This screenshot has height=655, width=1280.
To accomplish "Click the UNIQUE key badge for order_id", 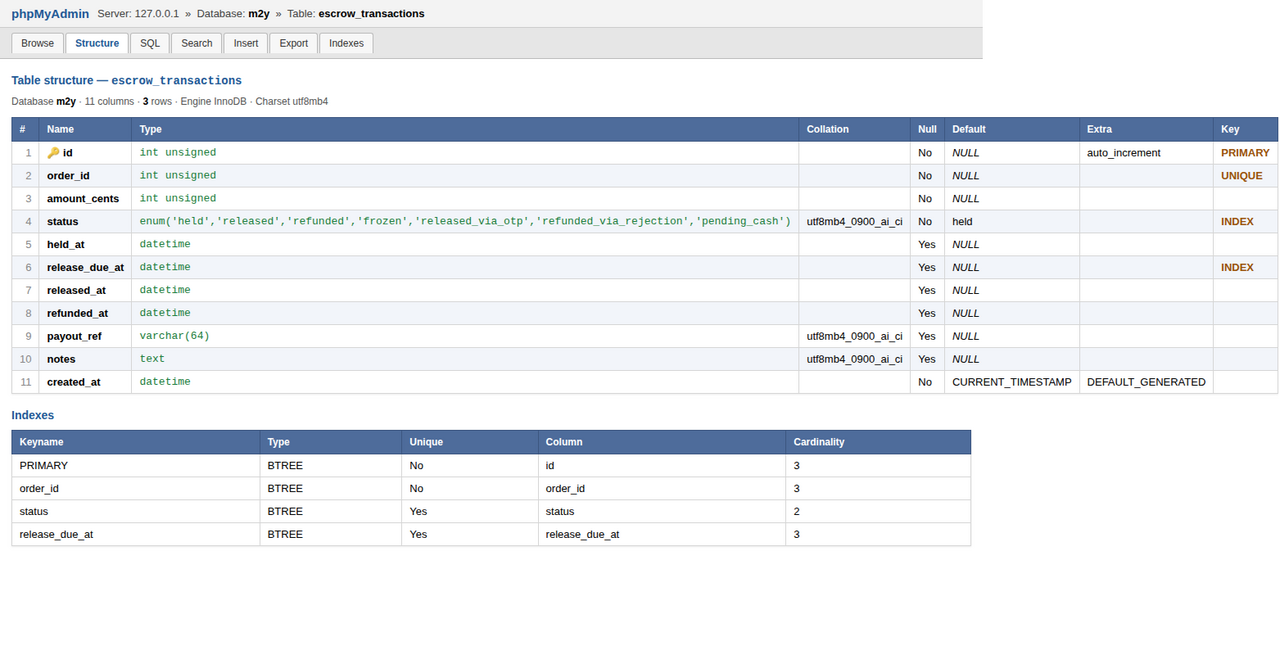I will [1241, 176].
